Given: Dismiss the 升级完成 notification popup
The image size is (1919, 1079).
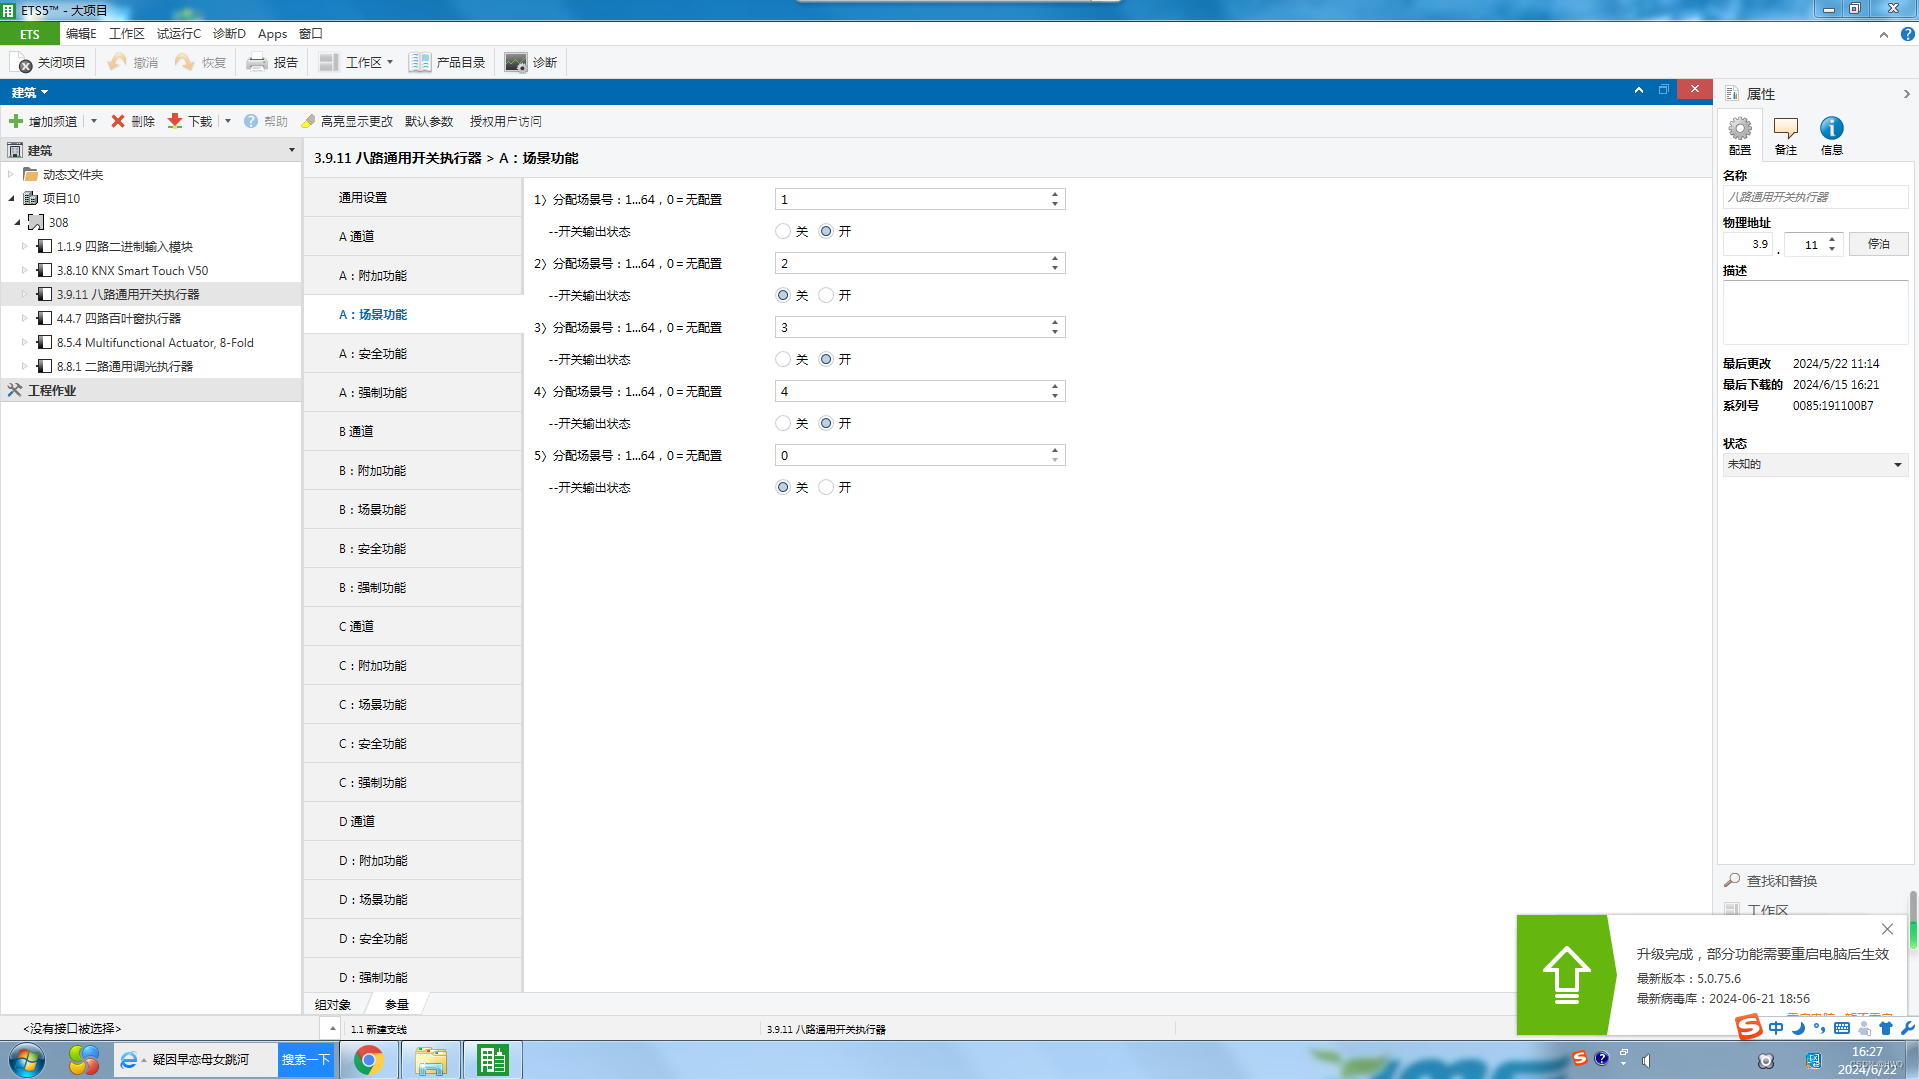Looking at the screenshot, I should [x=1887, y=929].
